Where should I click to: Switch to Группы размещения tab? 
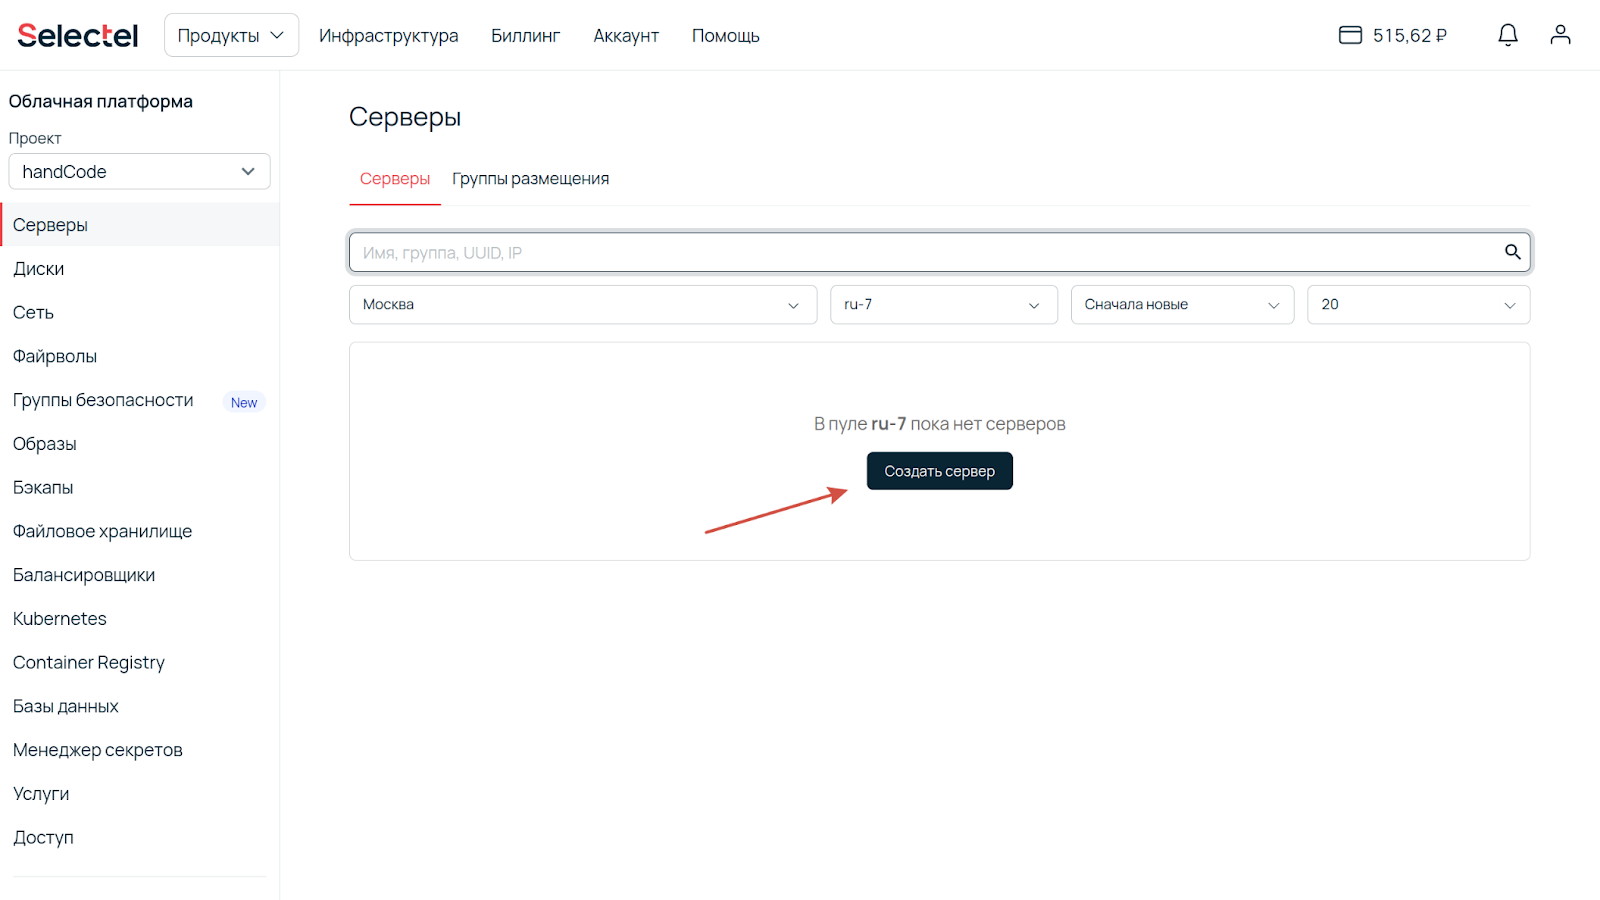pos(530,179)
